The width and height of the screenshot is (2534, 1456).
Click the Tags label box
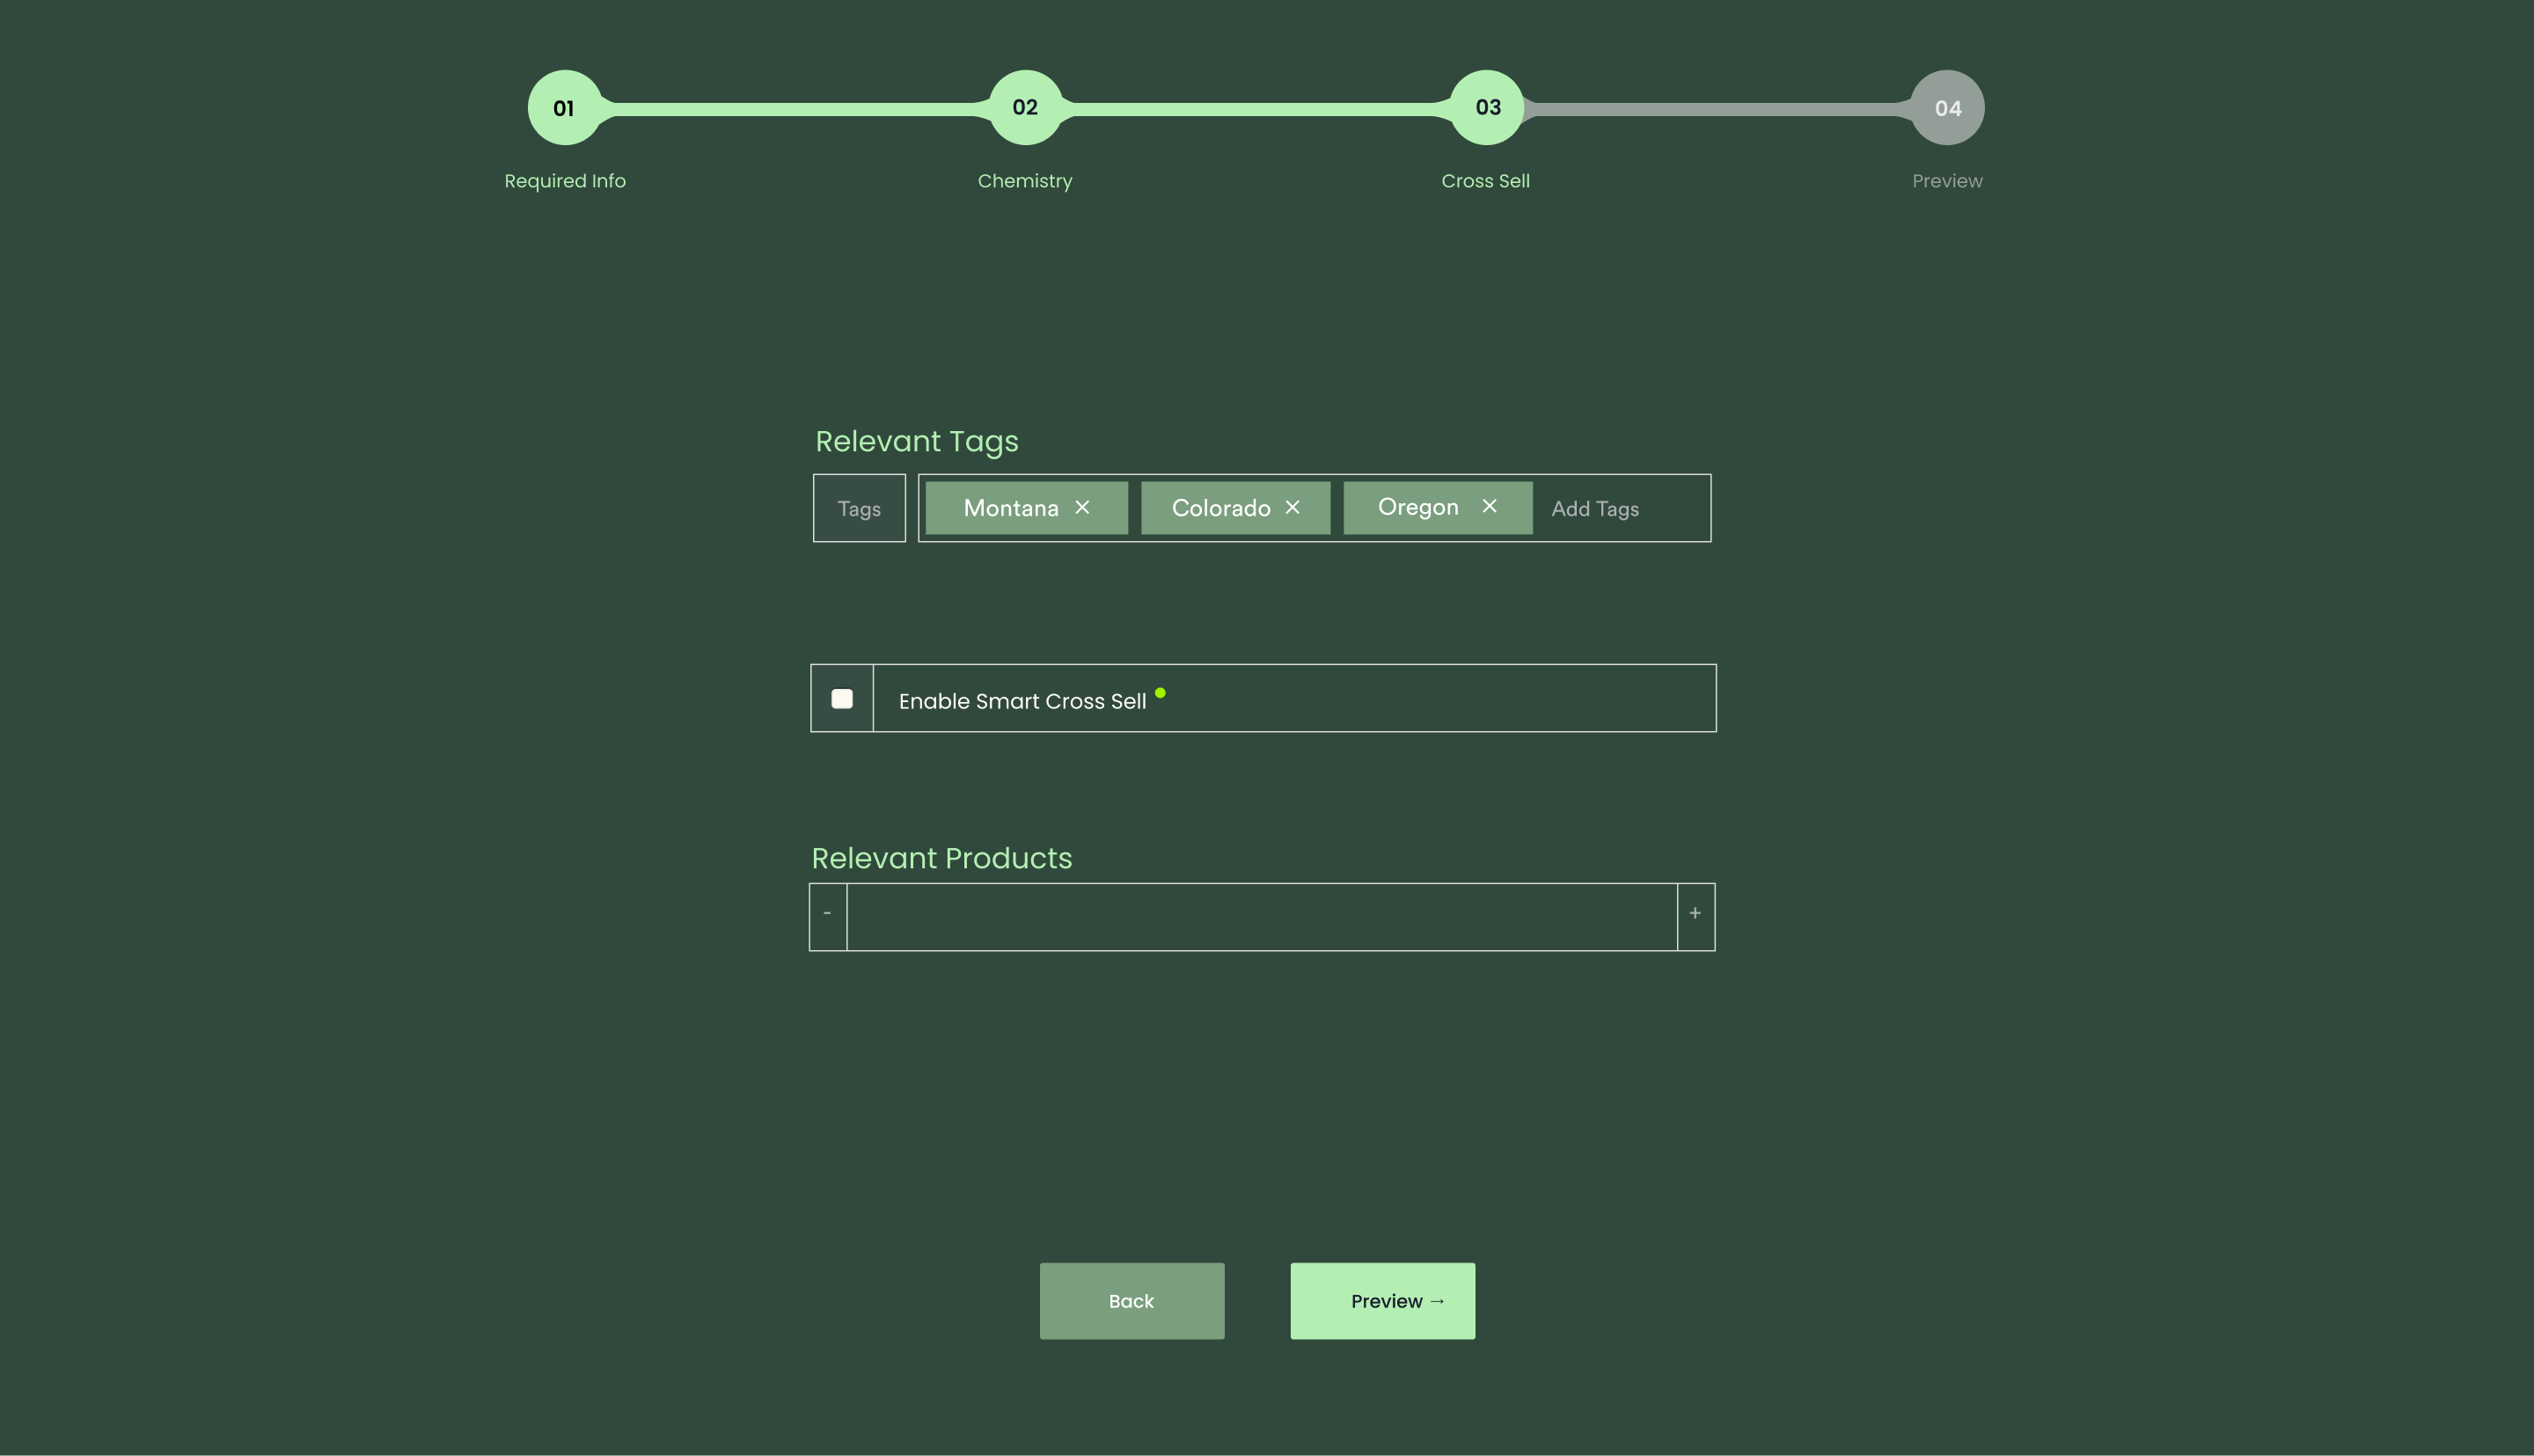(x=859, y=509)
